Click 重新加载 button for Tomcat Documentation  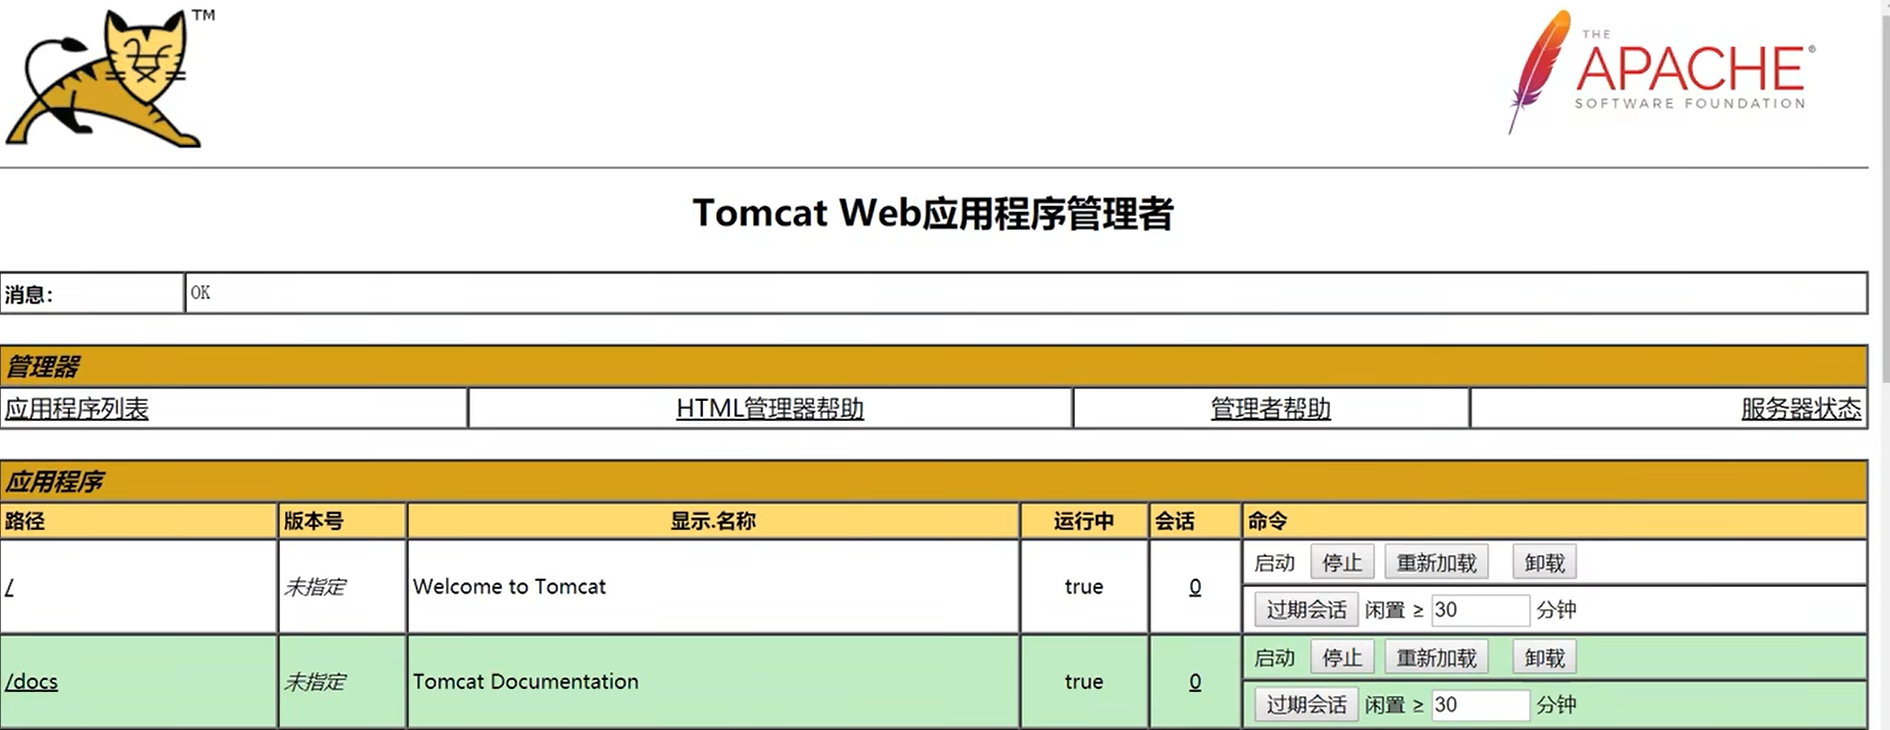click(x=1437, y=658)
